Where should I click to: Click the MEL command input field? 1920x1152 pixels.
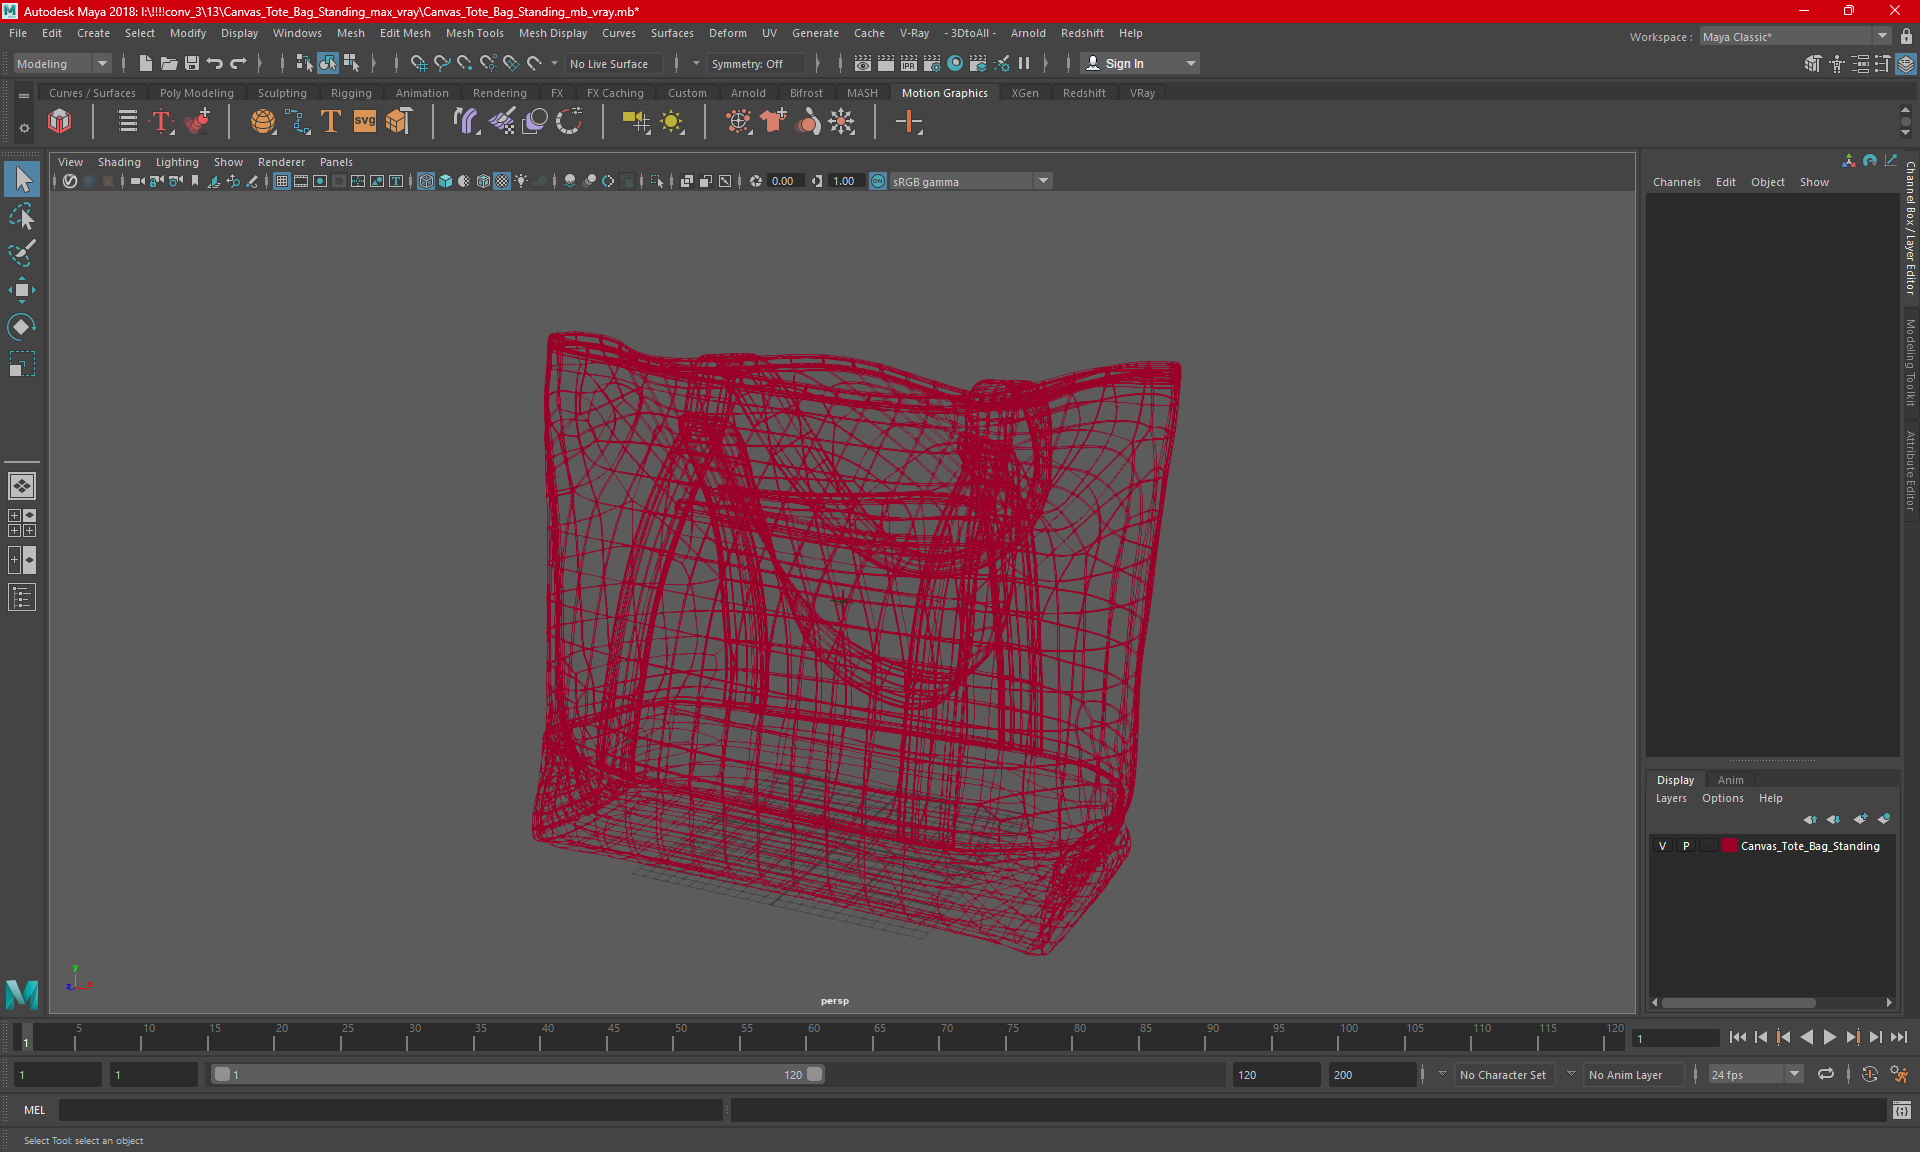390,1110
